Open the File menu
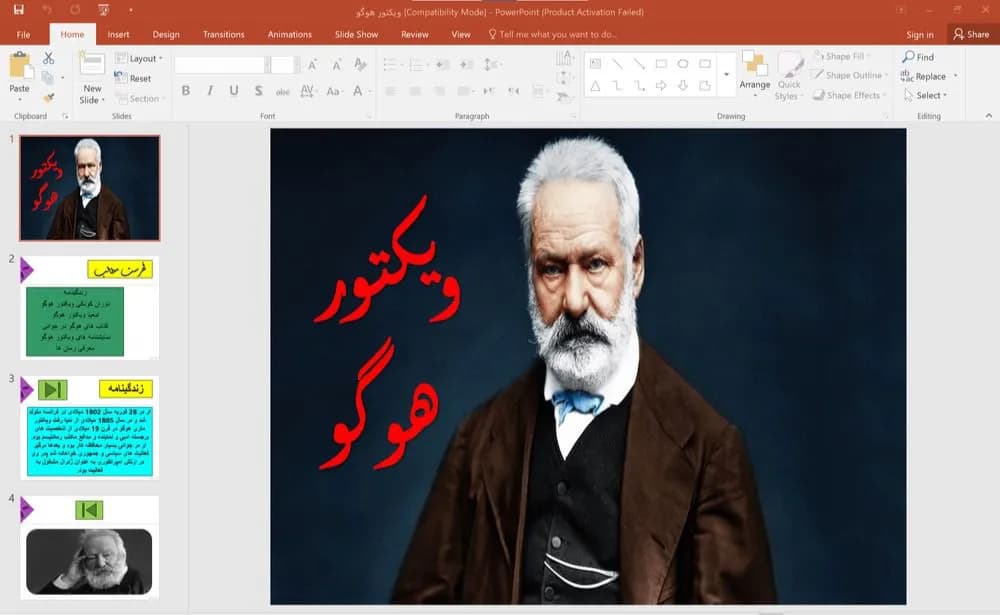Viewport: 1000px width, 615px height. (x=23, y=34)
